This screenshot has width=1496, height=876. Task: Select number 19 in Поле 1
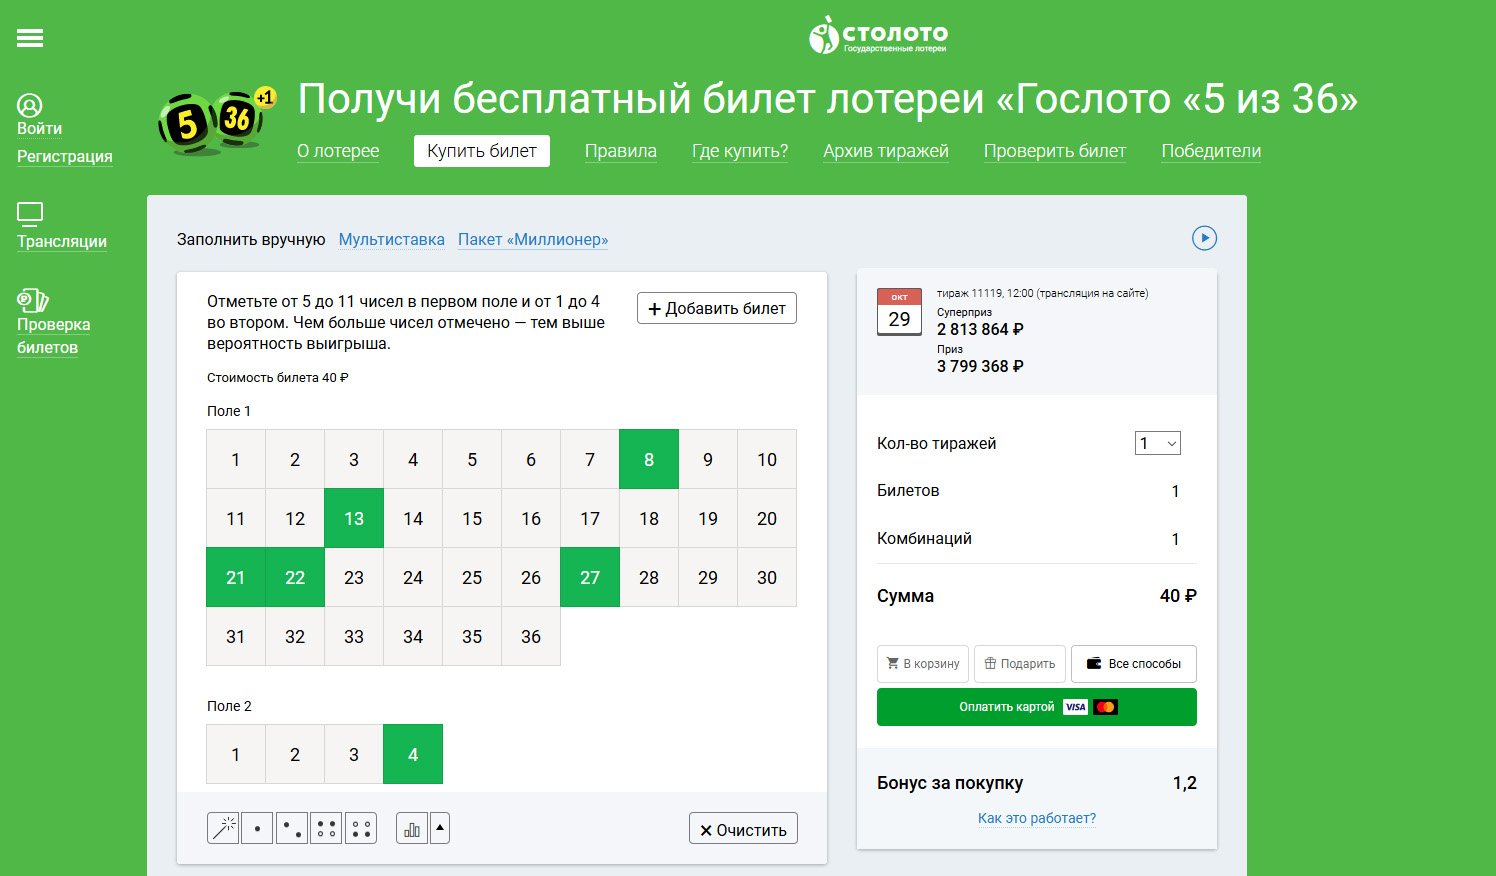coord(708,518)
